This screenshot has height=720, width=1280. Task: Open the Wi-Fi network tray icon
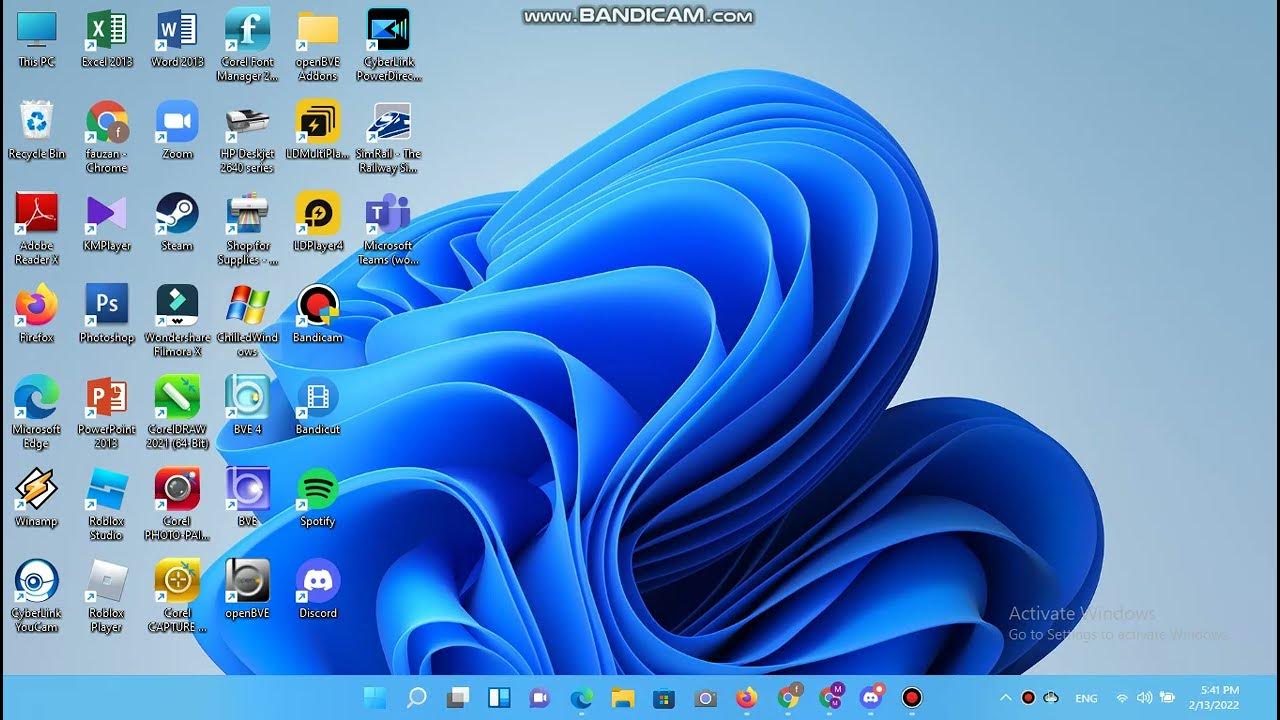(1122, 698)
